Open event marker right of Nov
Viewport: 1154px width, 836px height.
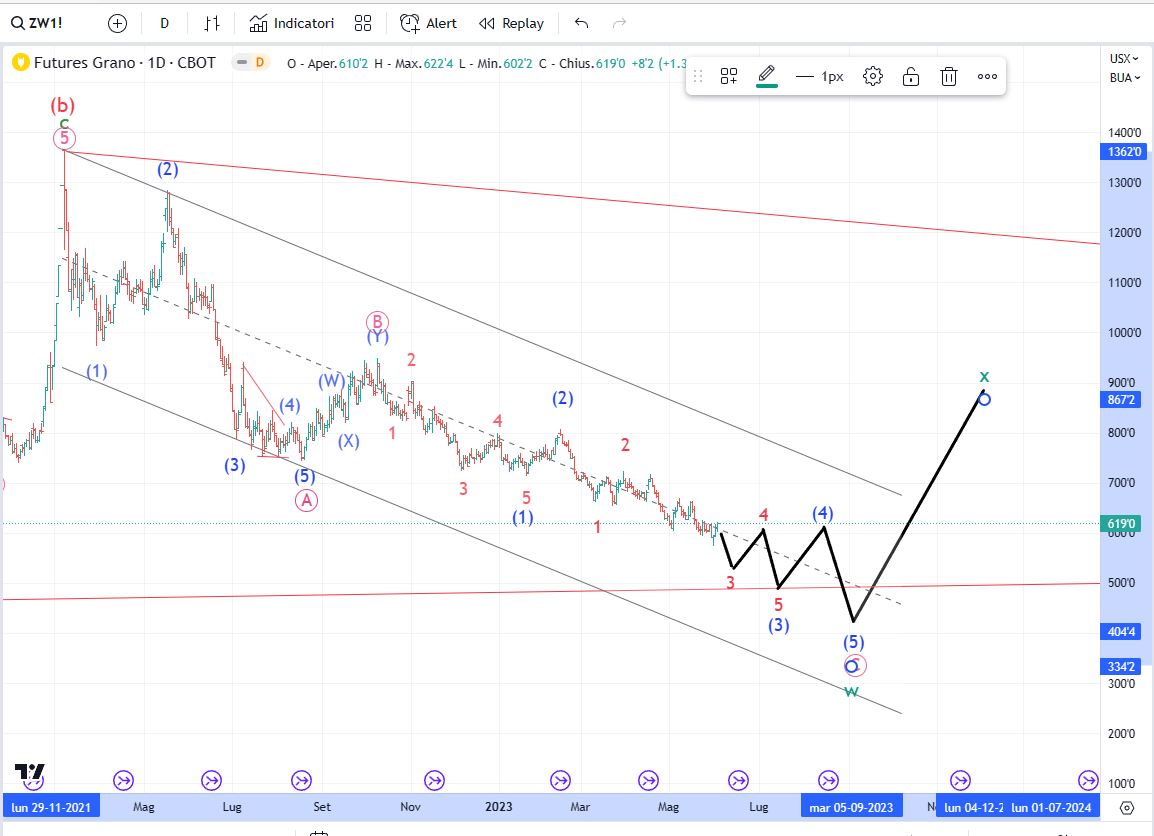click(434, 780)
